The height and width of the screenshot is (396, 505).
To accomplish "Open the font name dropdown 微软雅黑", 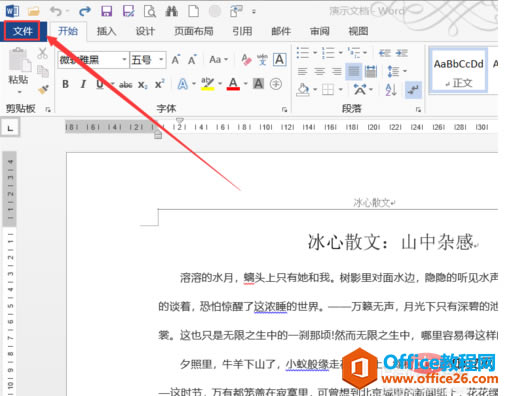I will pyautogui.click(x=124, y=60).
